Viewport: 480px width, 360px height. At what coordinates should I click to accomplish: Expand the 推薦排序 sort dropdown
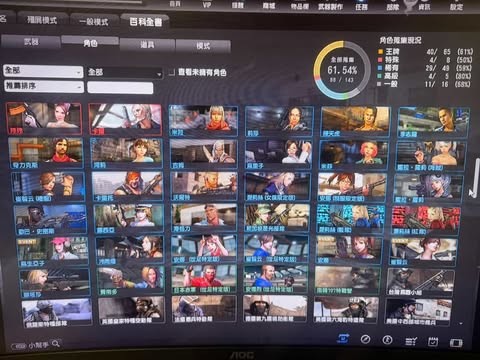44,86
